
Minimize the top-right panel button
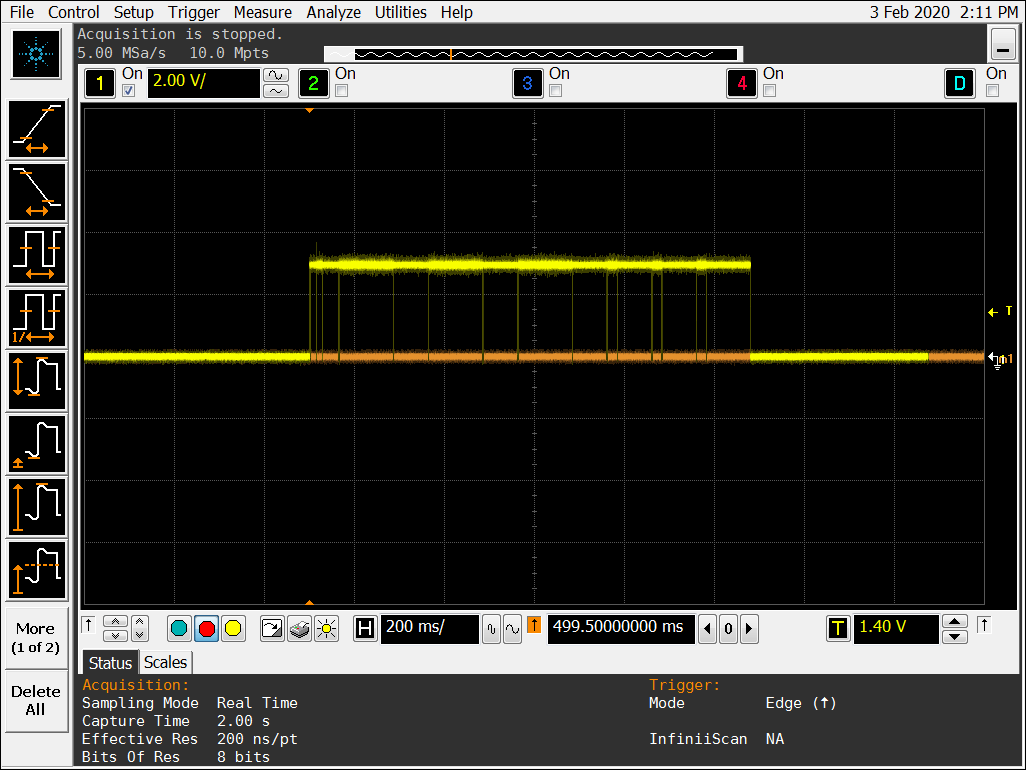point(1003,44)
